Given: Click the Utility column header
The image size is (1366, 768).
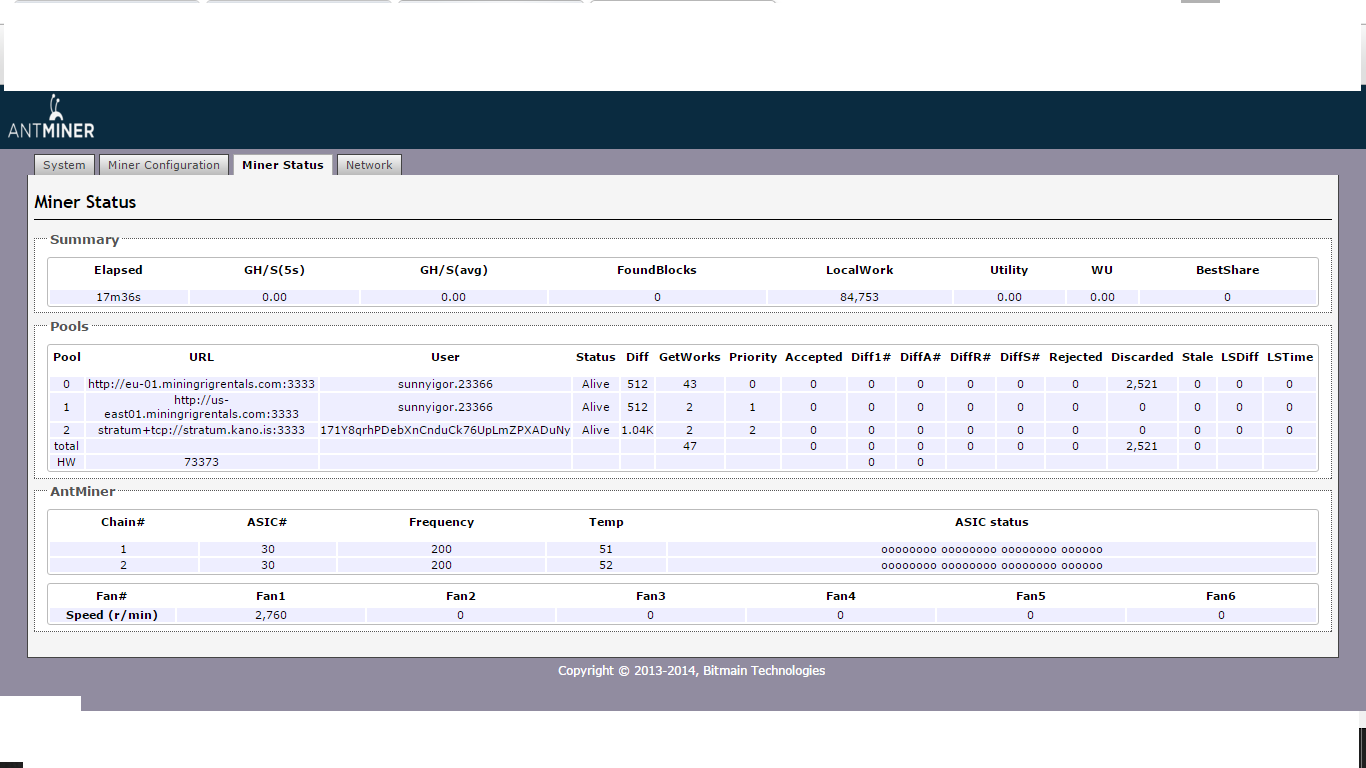Looking at the screenshot, I should [x=1009, y=270].
